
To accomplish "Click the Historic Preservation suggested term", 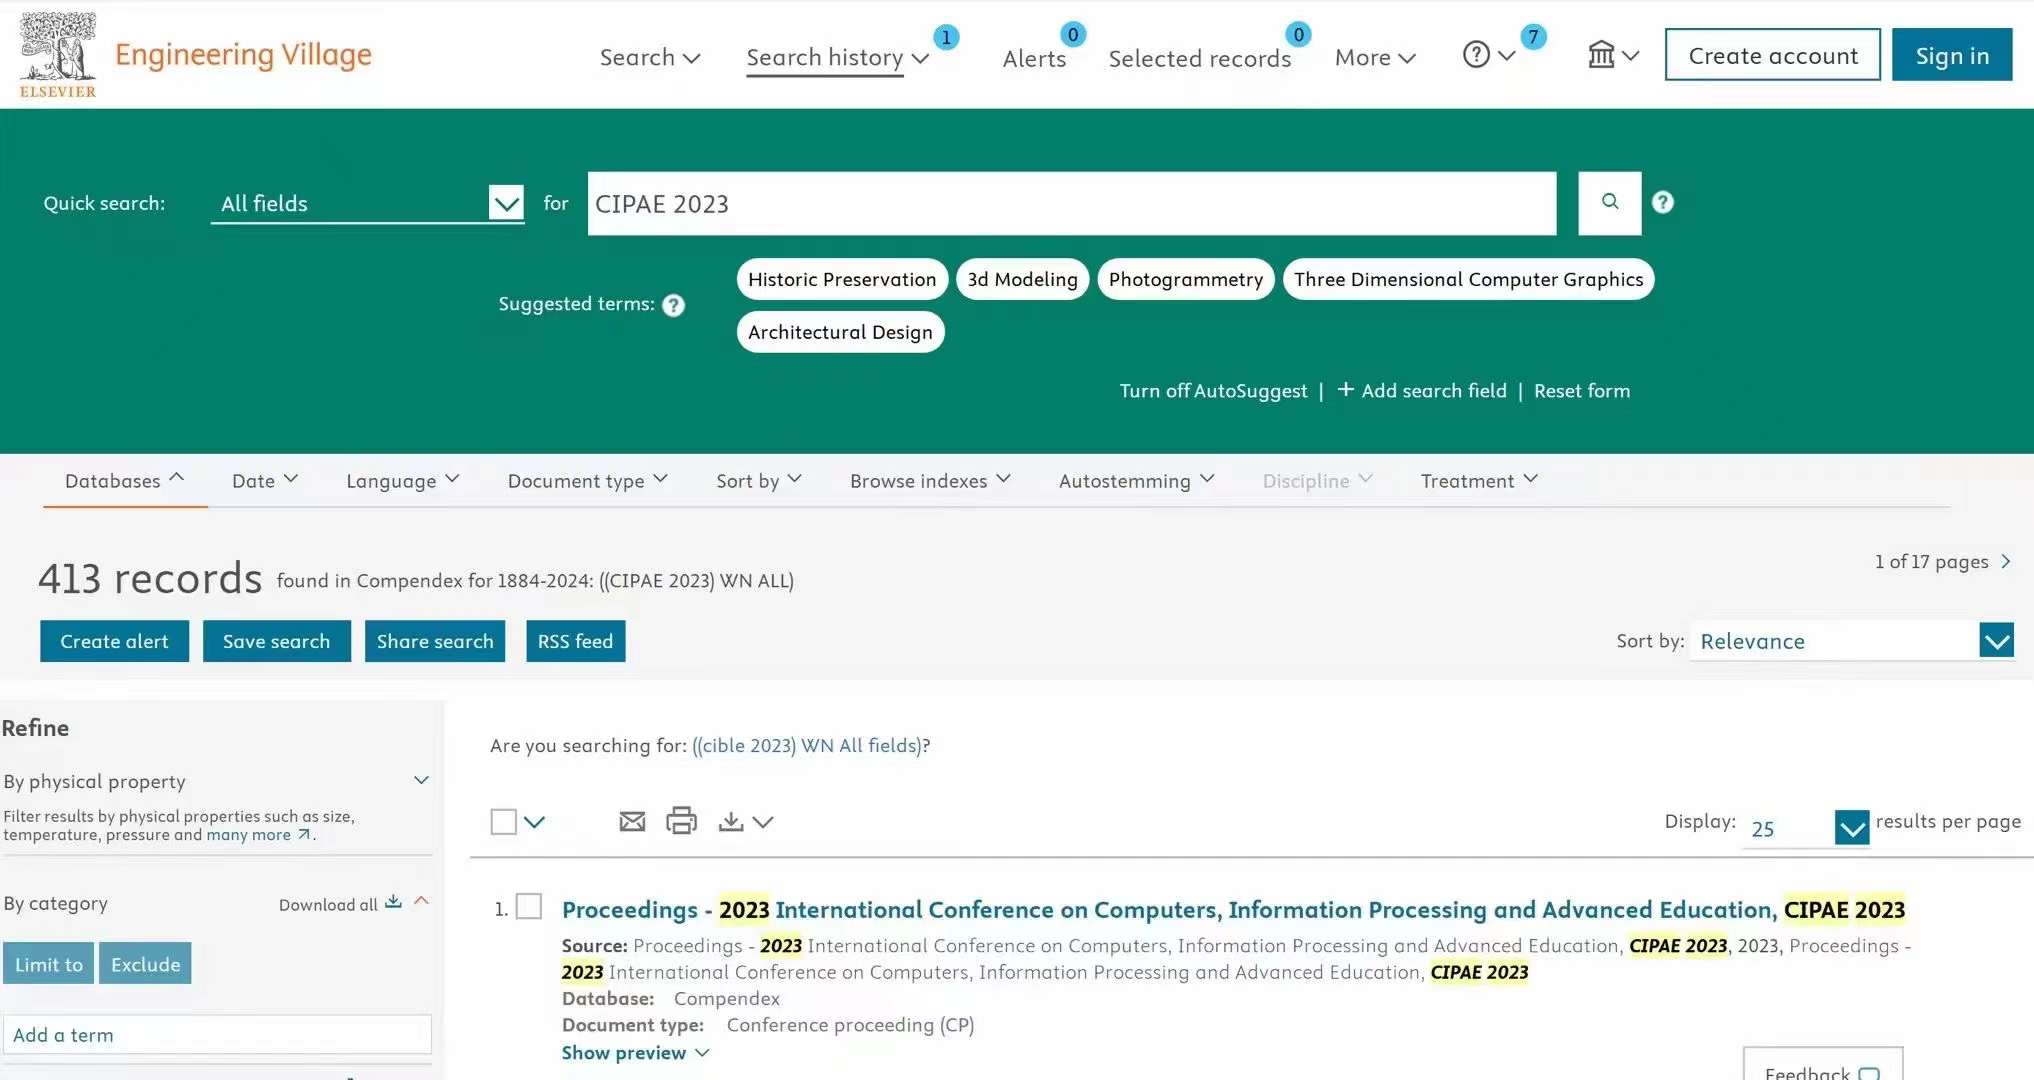I will 841,279.
